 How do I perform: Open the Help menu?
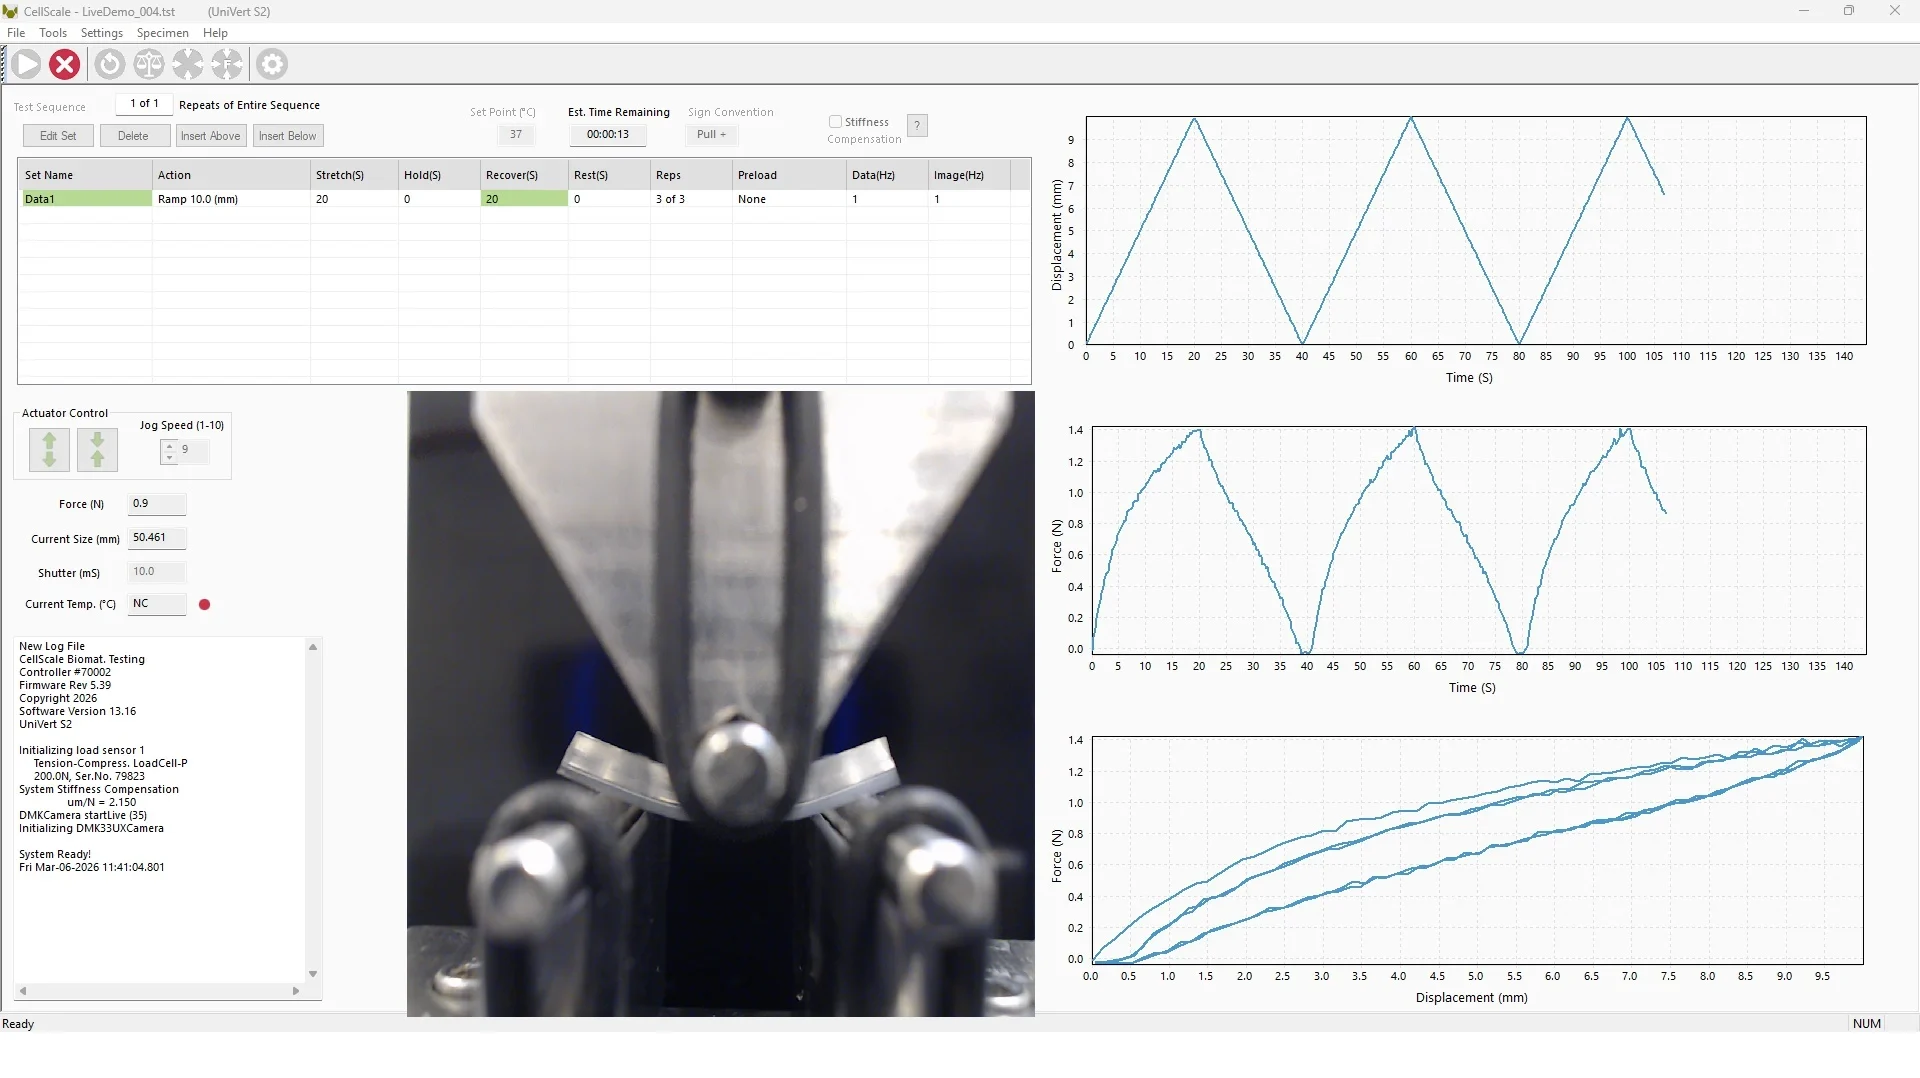point(215,33)
